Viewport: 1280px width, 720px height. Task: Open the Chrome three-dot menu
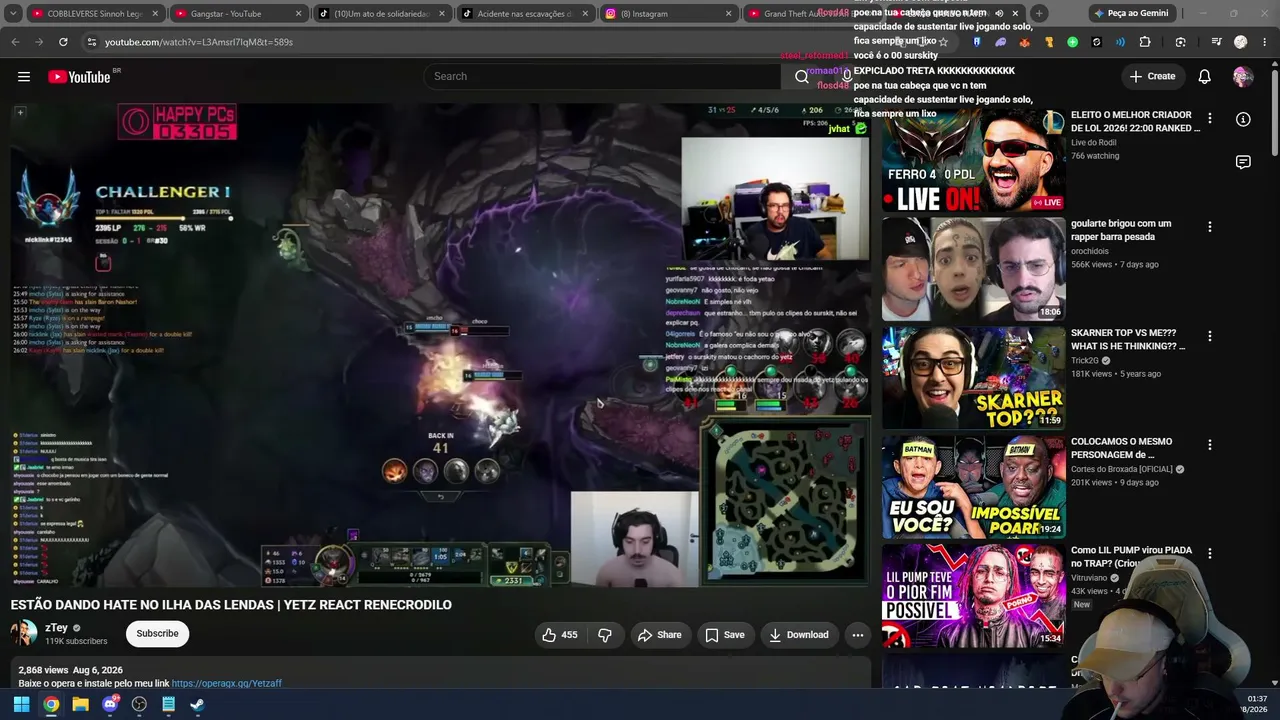[x=1265, y=42]
